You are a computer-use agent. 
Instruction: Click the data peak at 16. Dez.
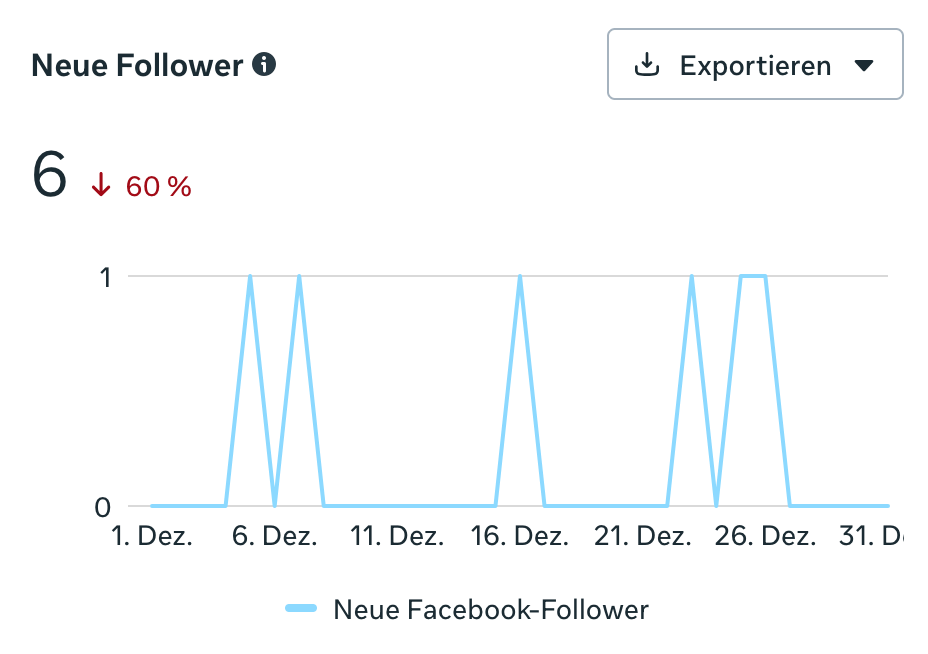point(520,277)
